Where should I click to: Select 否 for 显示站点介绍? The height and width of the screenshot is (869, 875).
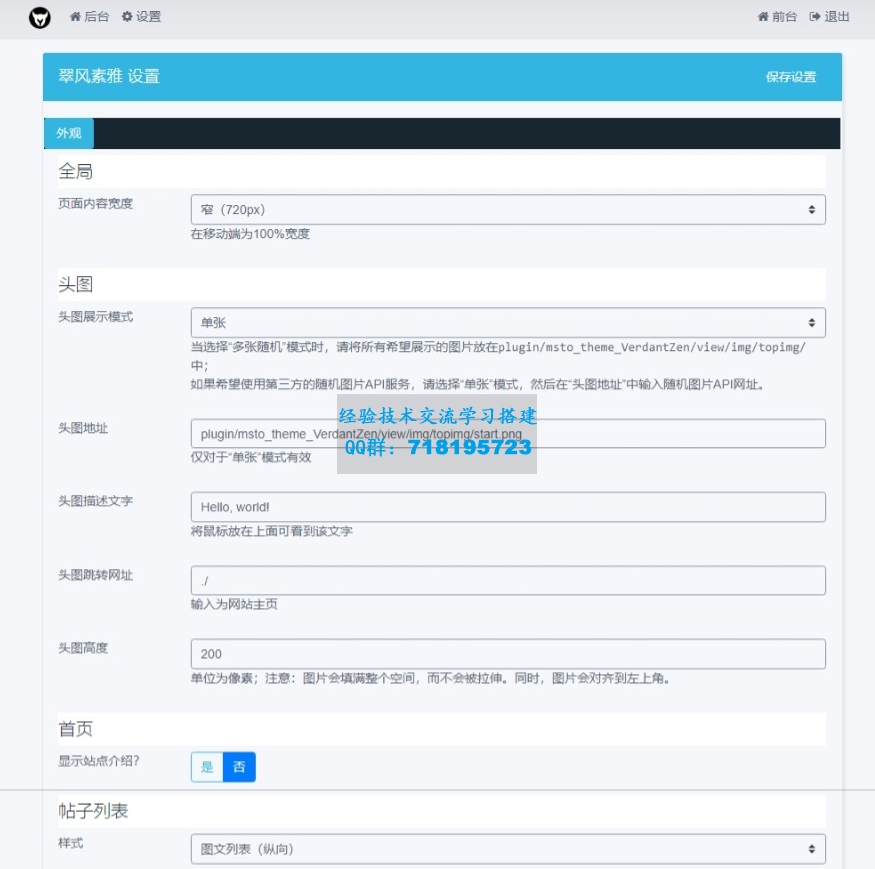pos(239,767)
